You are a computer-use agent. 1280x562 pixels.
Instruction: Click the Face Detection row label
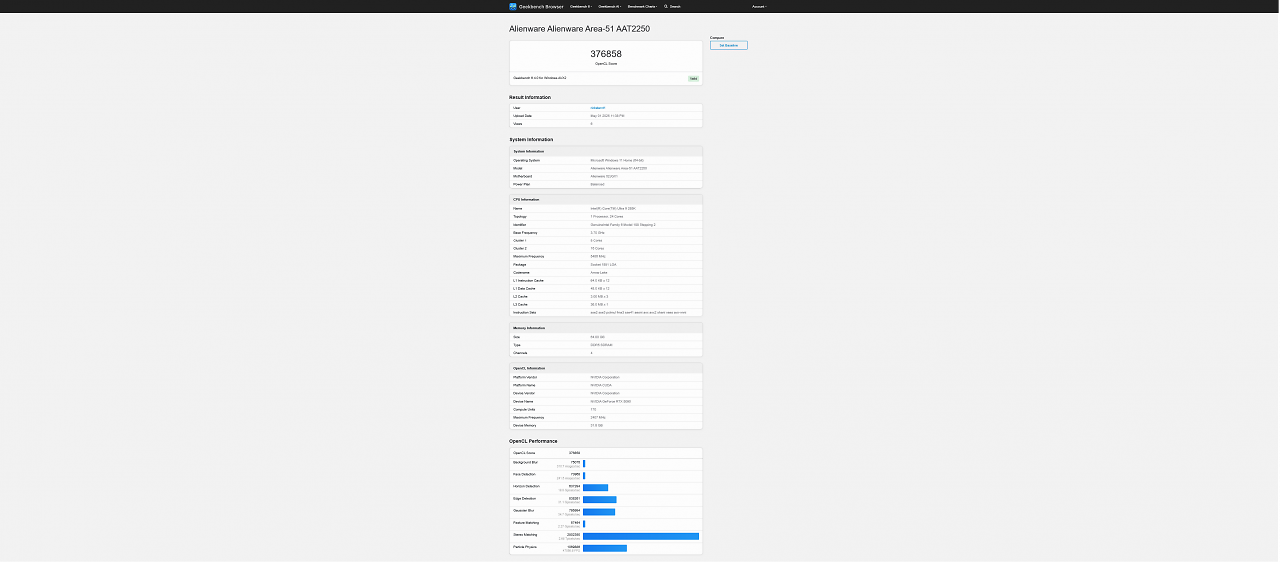pos(523,474)
